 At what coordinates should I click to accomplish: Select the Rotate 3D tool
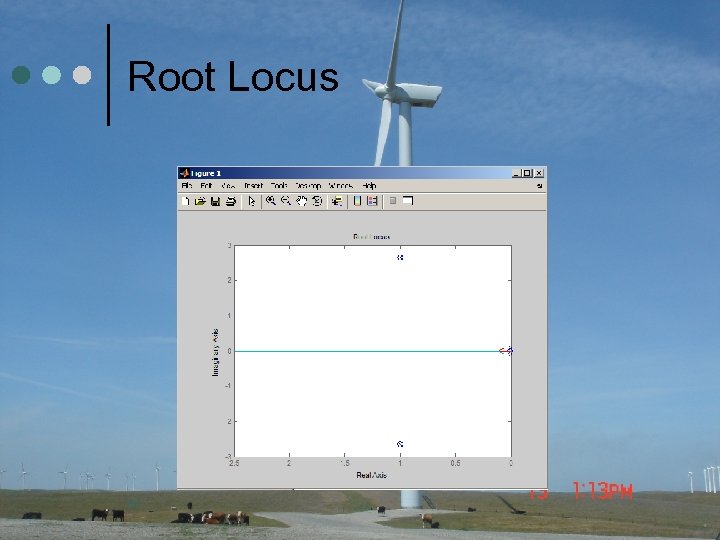tap(317, 201)
